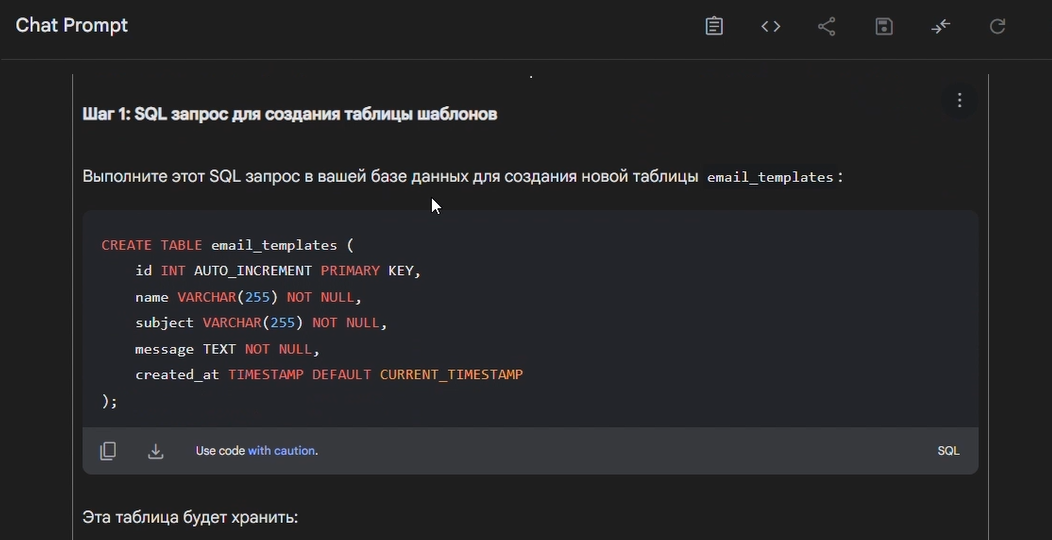Click the 'Use code' caution notice
The height and width of the screenshot is (540, 1052).
click(257, 451)
